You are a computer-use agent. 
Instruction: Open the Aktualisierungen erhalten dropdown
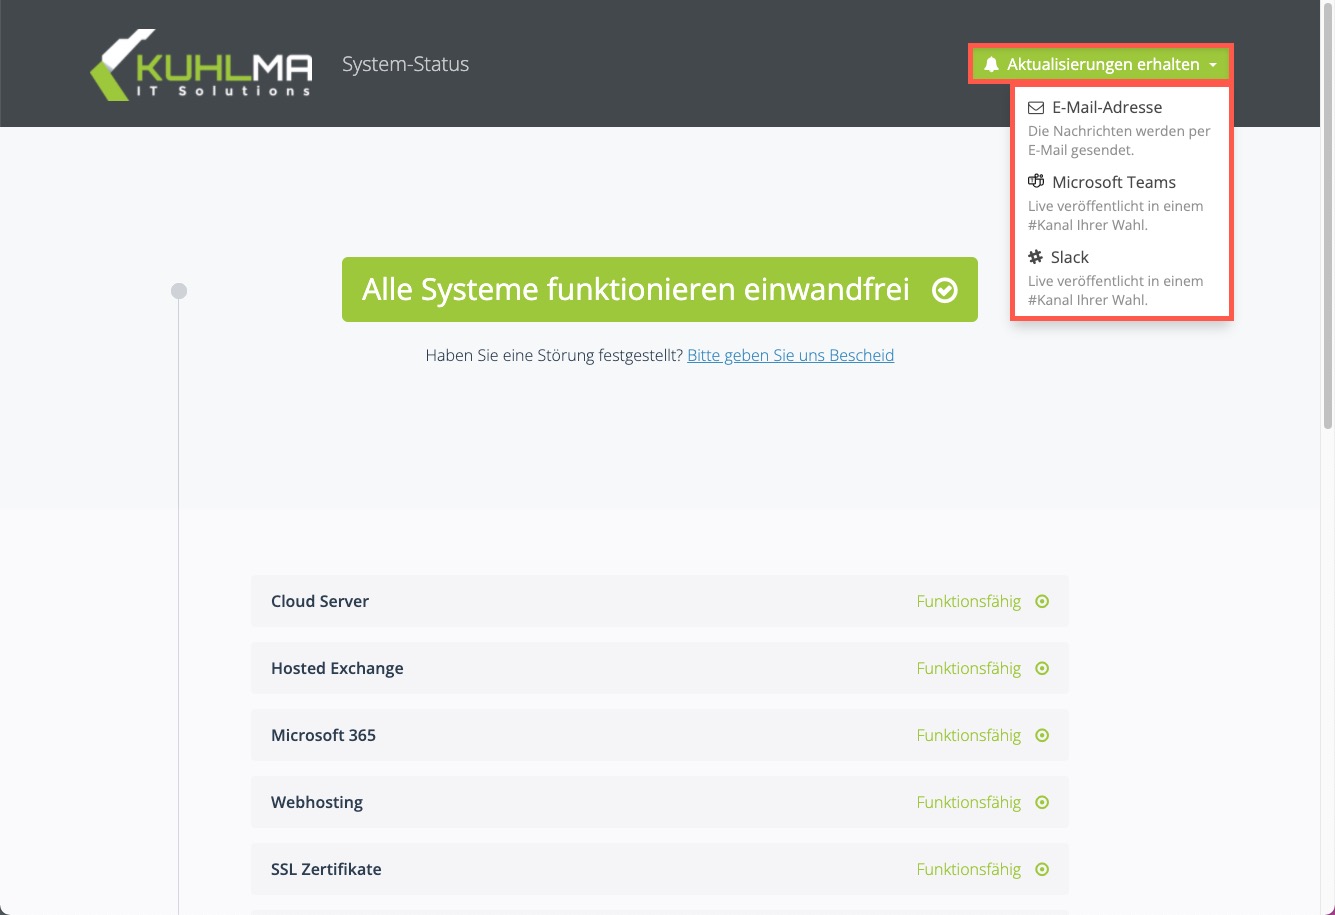click(1101, 64)
